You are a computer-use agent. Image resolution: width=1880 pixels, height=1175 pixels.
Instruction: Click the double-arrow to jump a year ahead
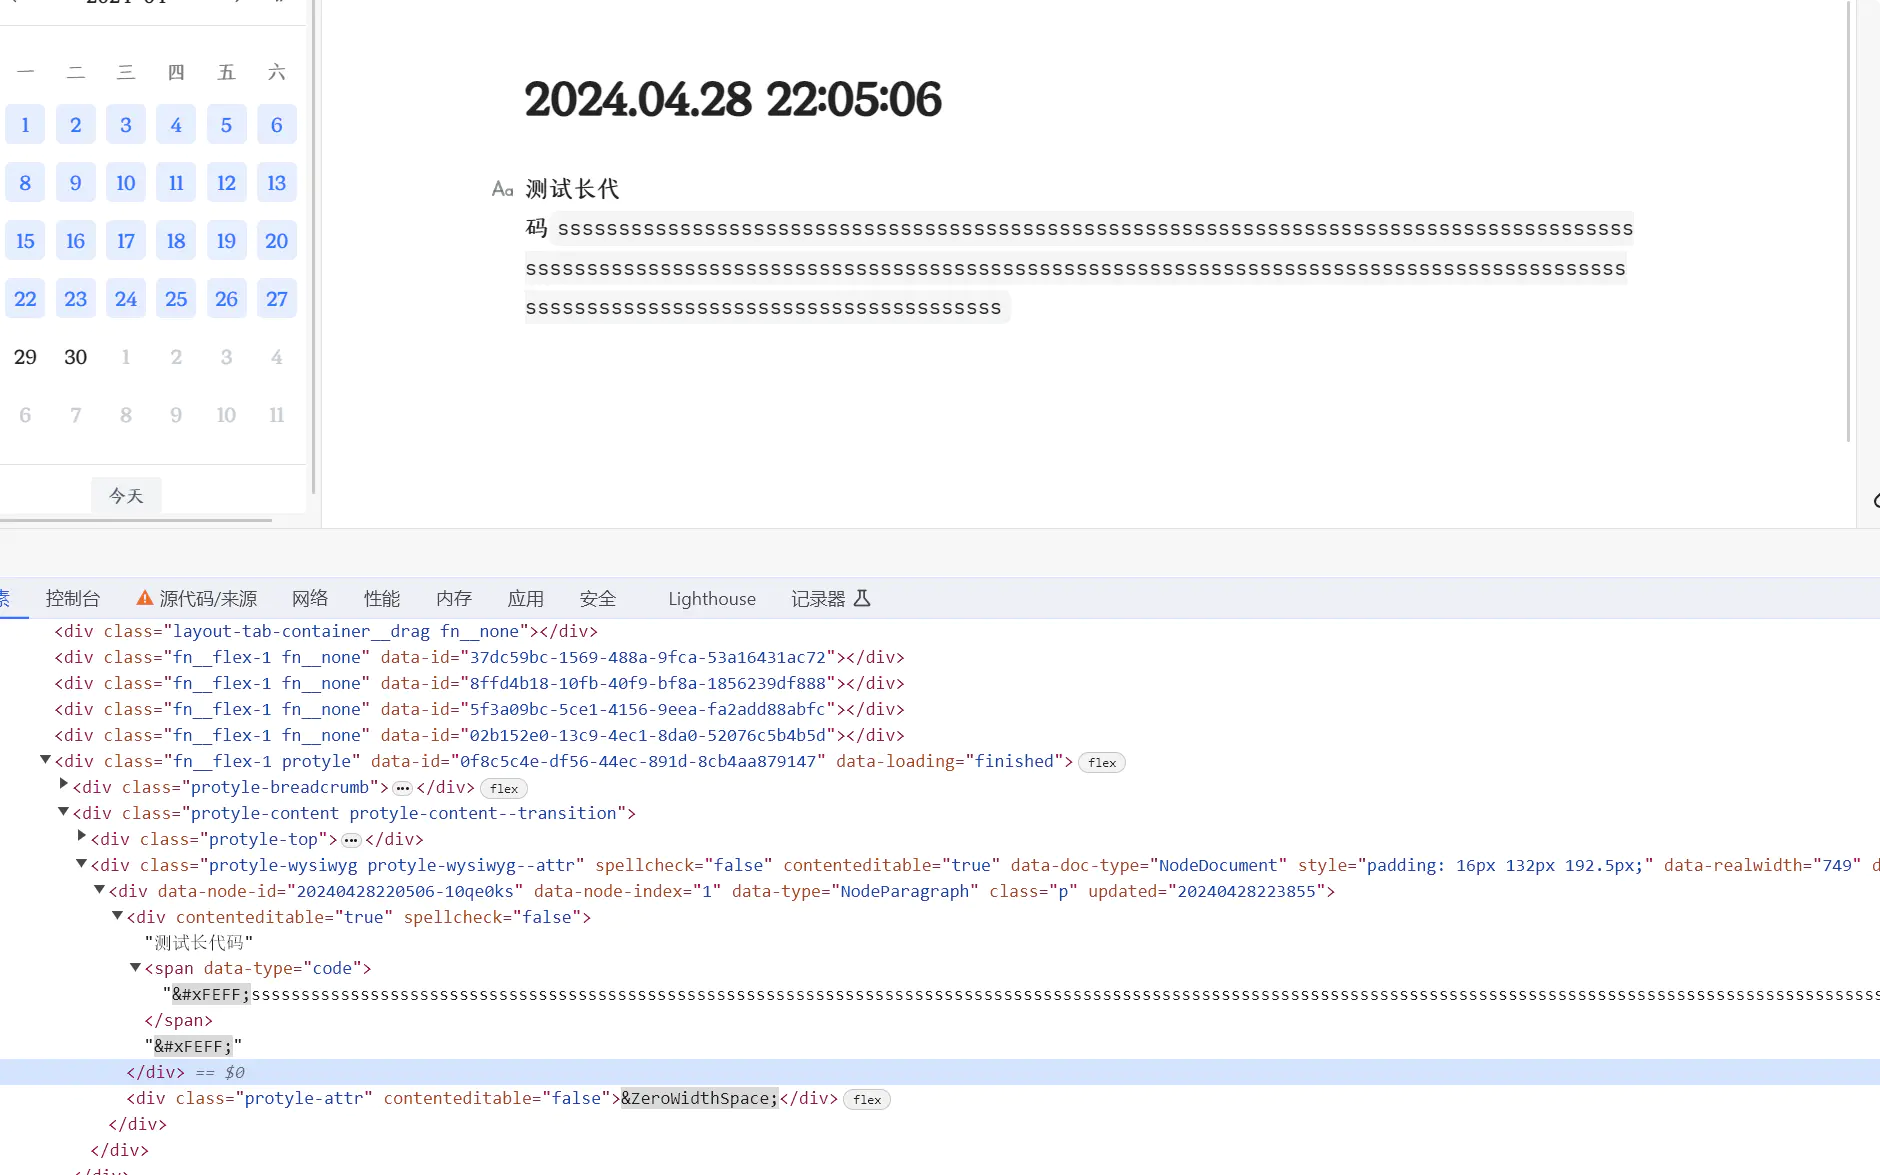pyautogui.click(x=278, y=3)
